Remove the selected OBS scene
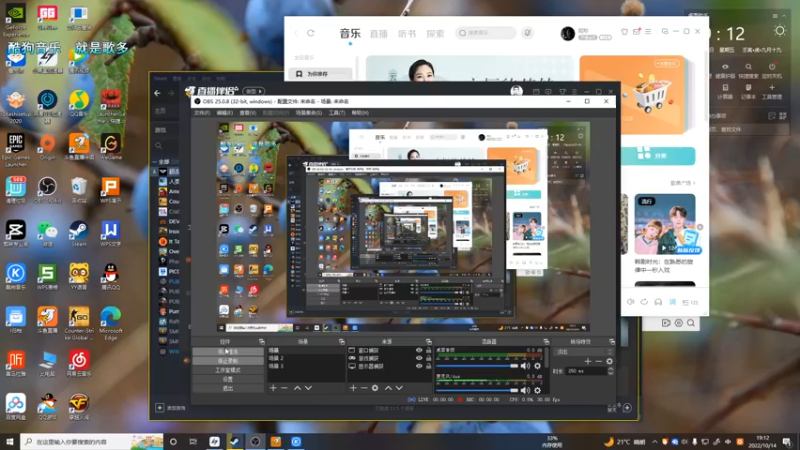The width and height of the screenshot is (800, 450). click(284, 388)
